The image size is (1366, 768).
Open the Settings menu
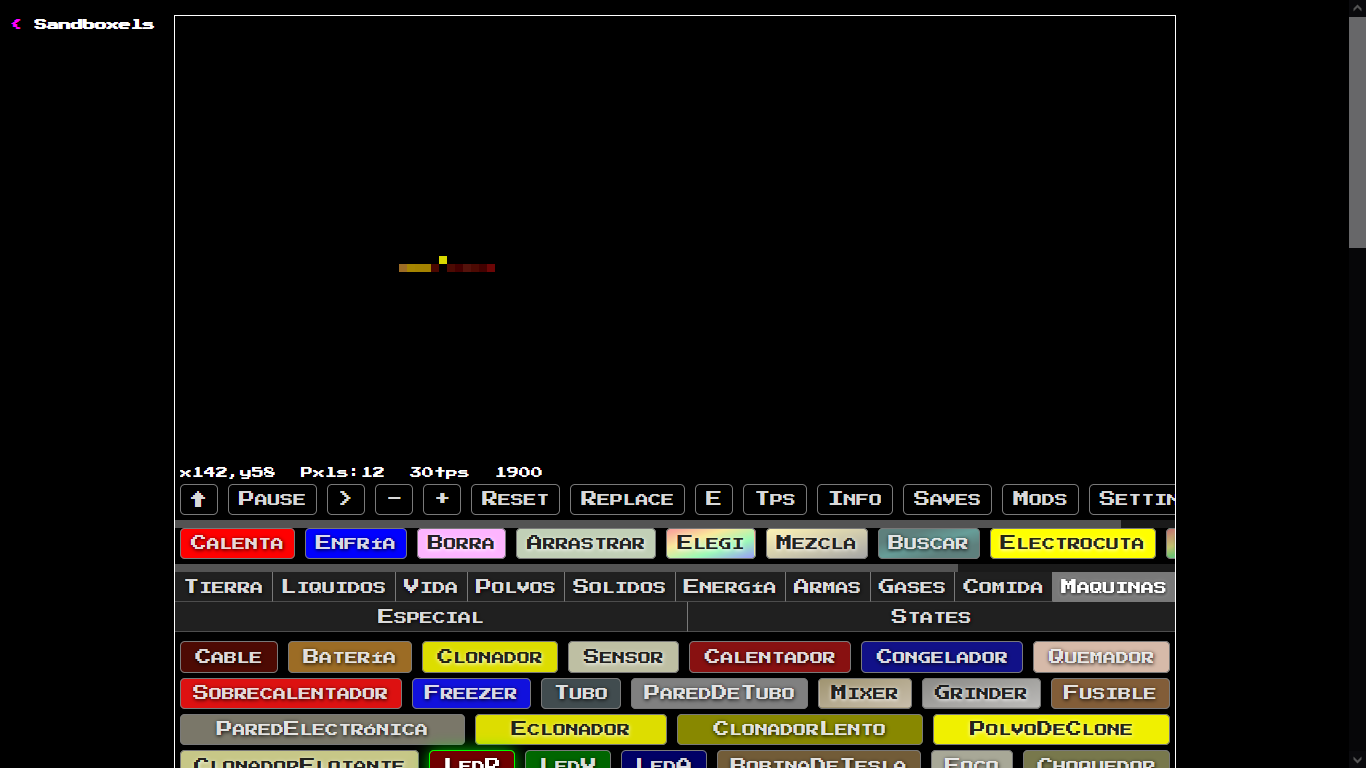(x=1132, y=499)
